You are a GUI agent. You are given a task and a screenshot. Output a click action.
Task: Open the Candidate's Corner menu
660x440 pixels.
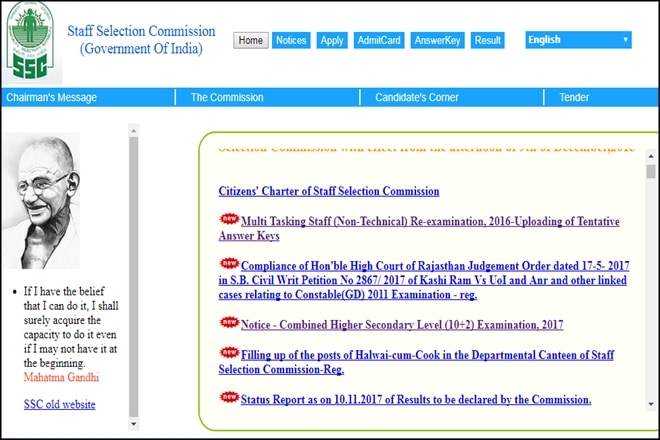418,97
